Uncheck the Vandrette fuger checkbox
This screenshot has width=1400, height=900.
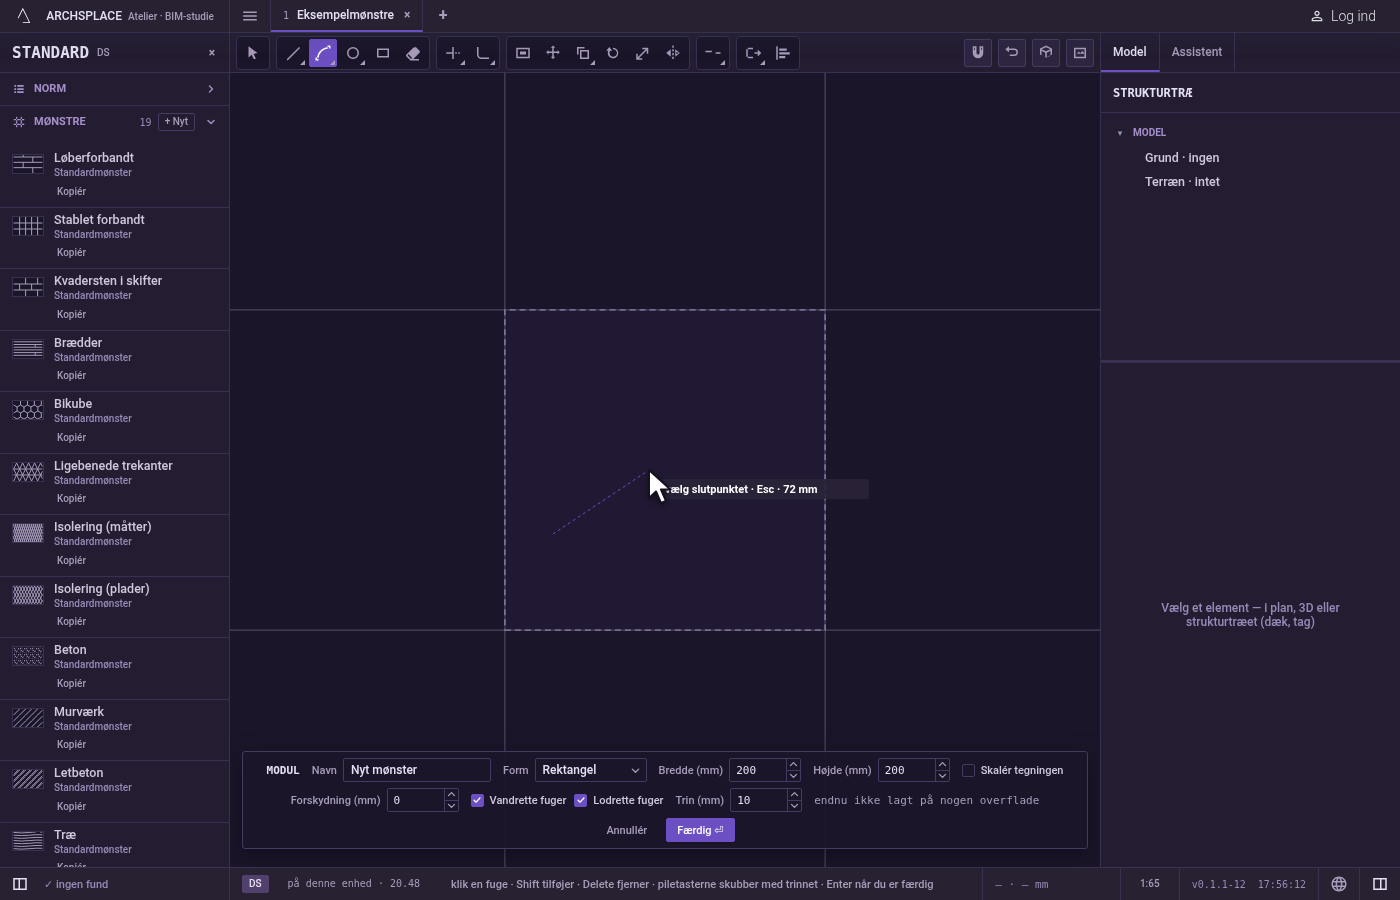(x=478, y=800)
